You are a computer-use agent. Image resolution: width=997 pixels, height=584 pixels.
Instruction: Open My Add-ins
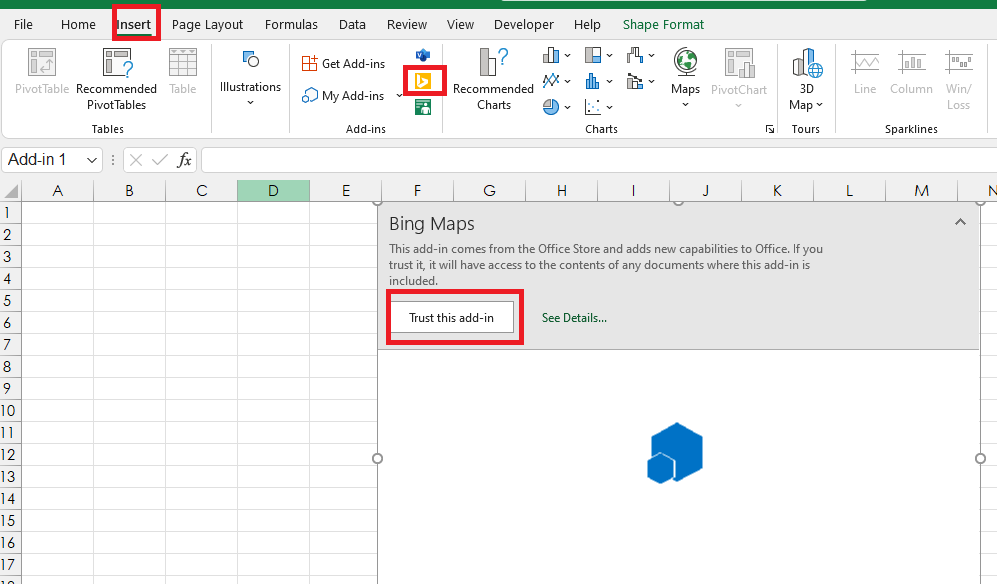pos(343,95)
